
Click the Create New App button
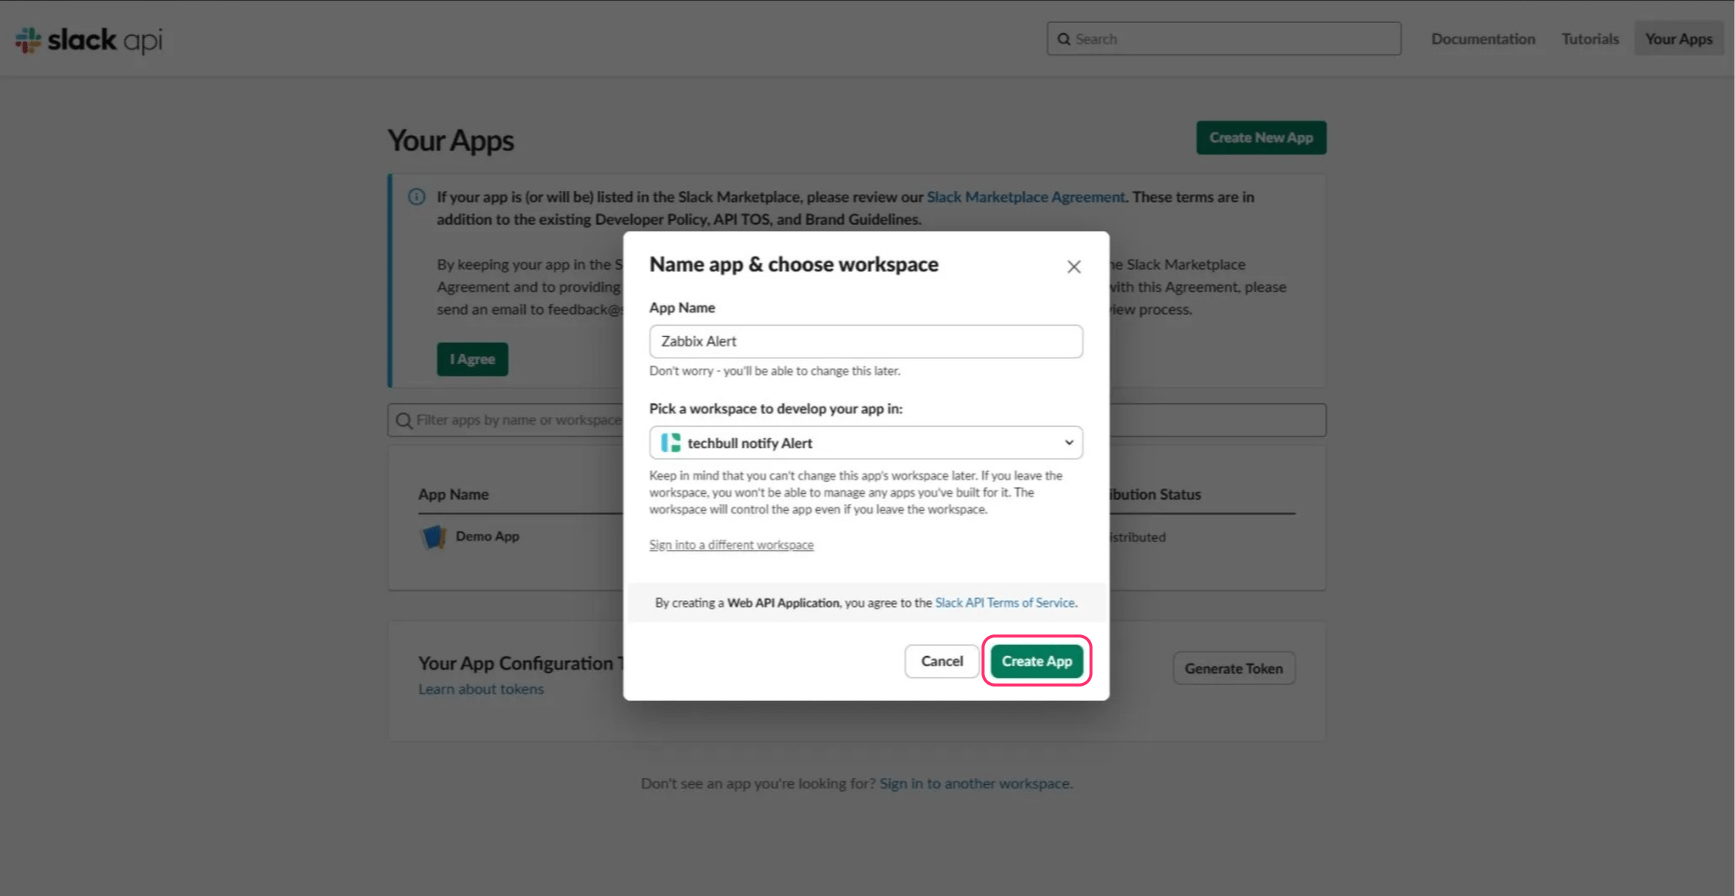1260,138
